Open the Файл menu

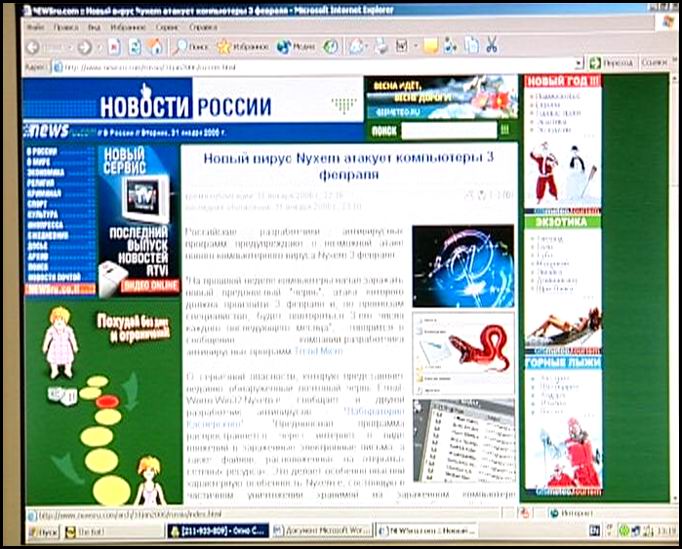click(35, 27)
